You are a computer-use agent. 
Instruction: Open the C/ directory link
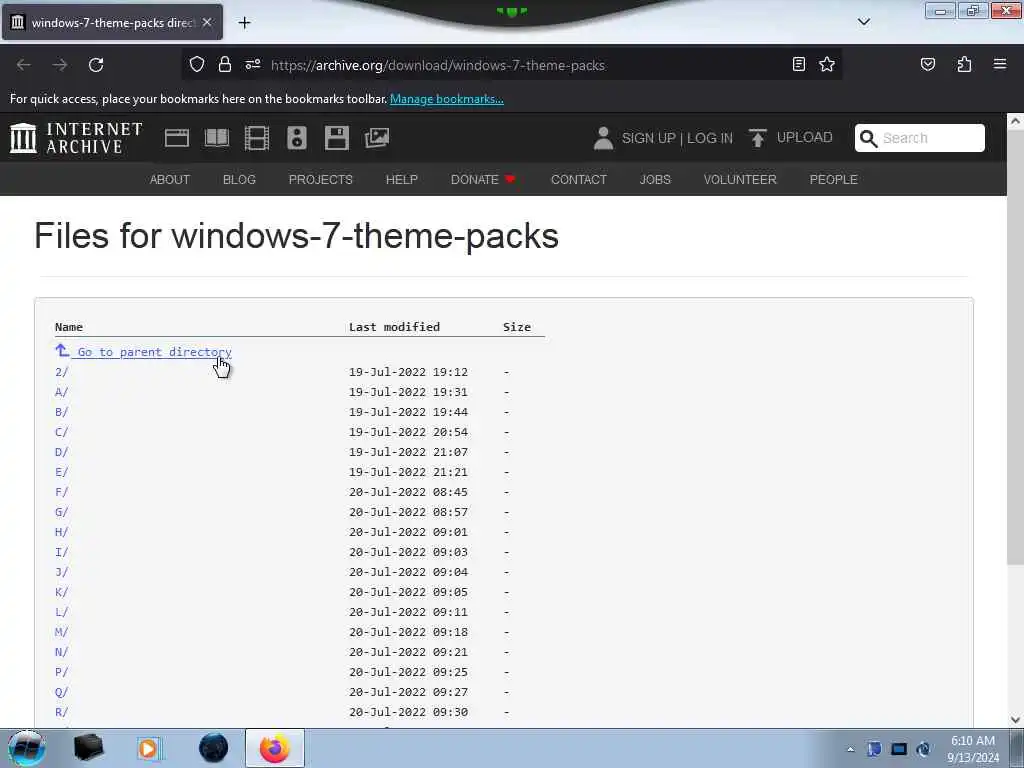[61, 432]
